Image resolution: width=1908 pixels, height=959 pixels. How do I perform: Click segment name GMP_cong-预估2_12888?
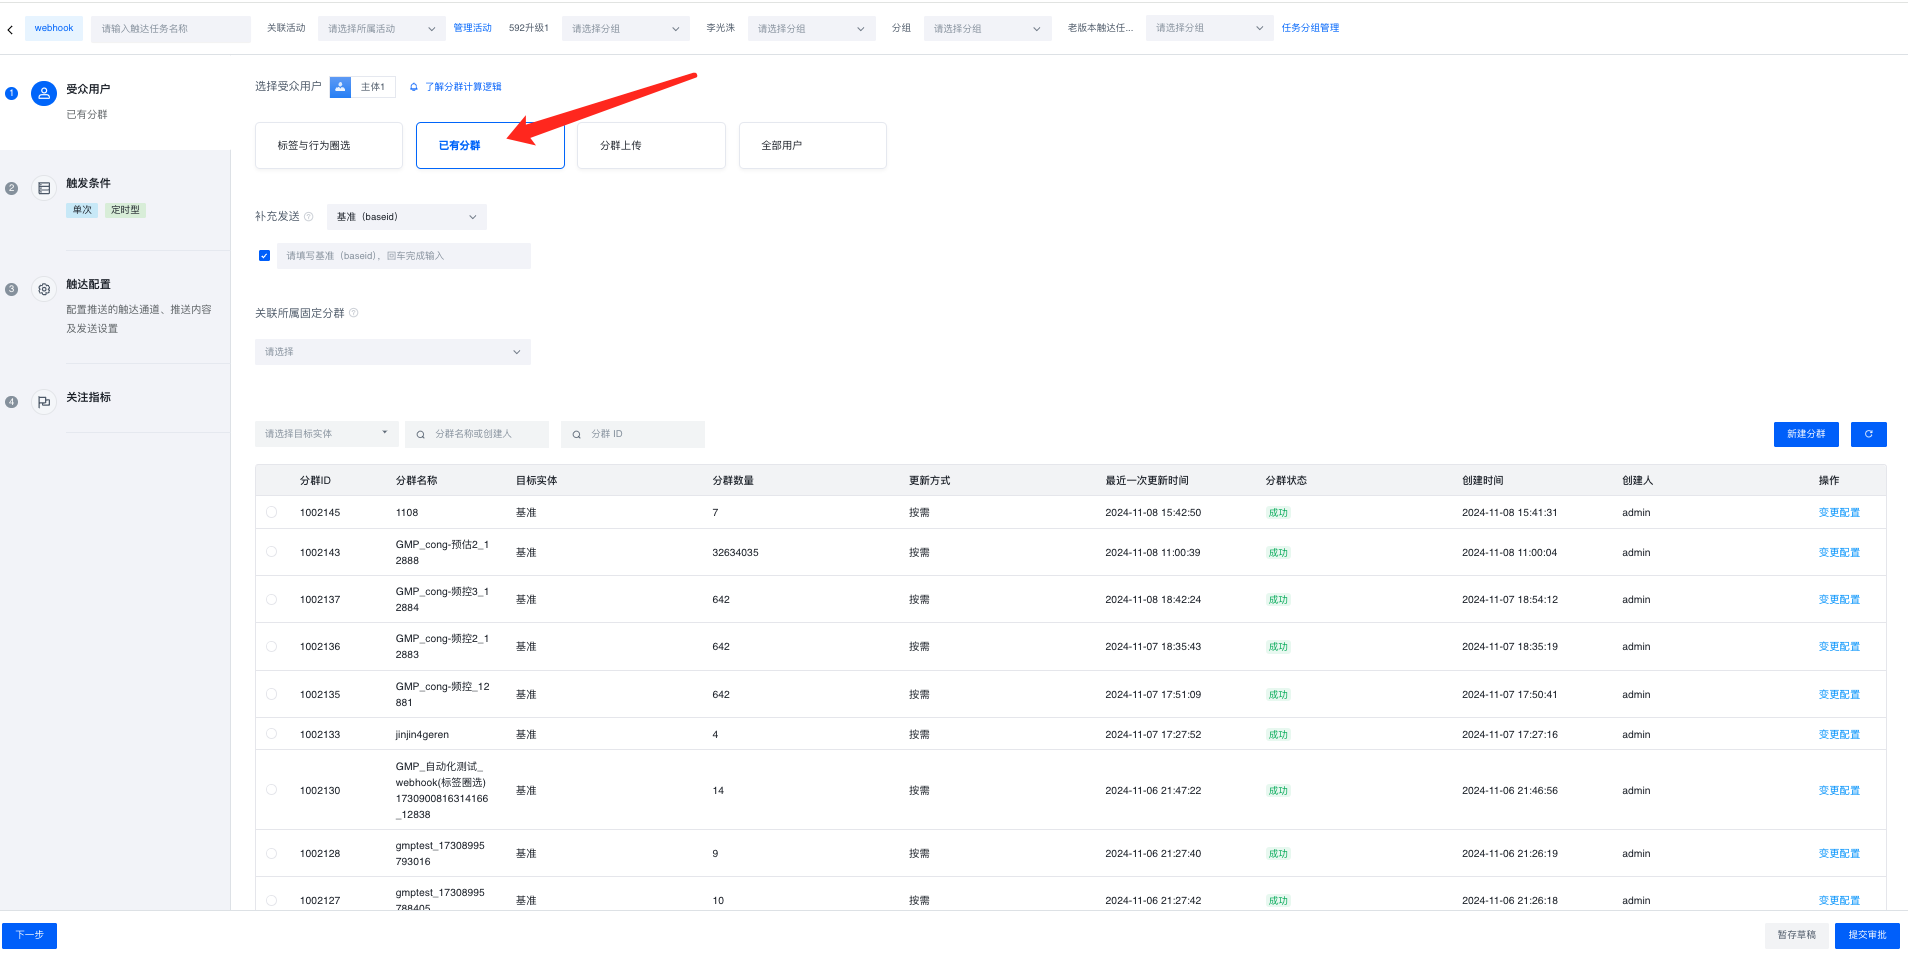pyautogui.click(x=442, y=553)
